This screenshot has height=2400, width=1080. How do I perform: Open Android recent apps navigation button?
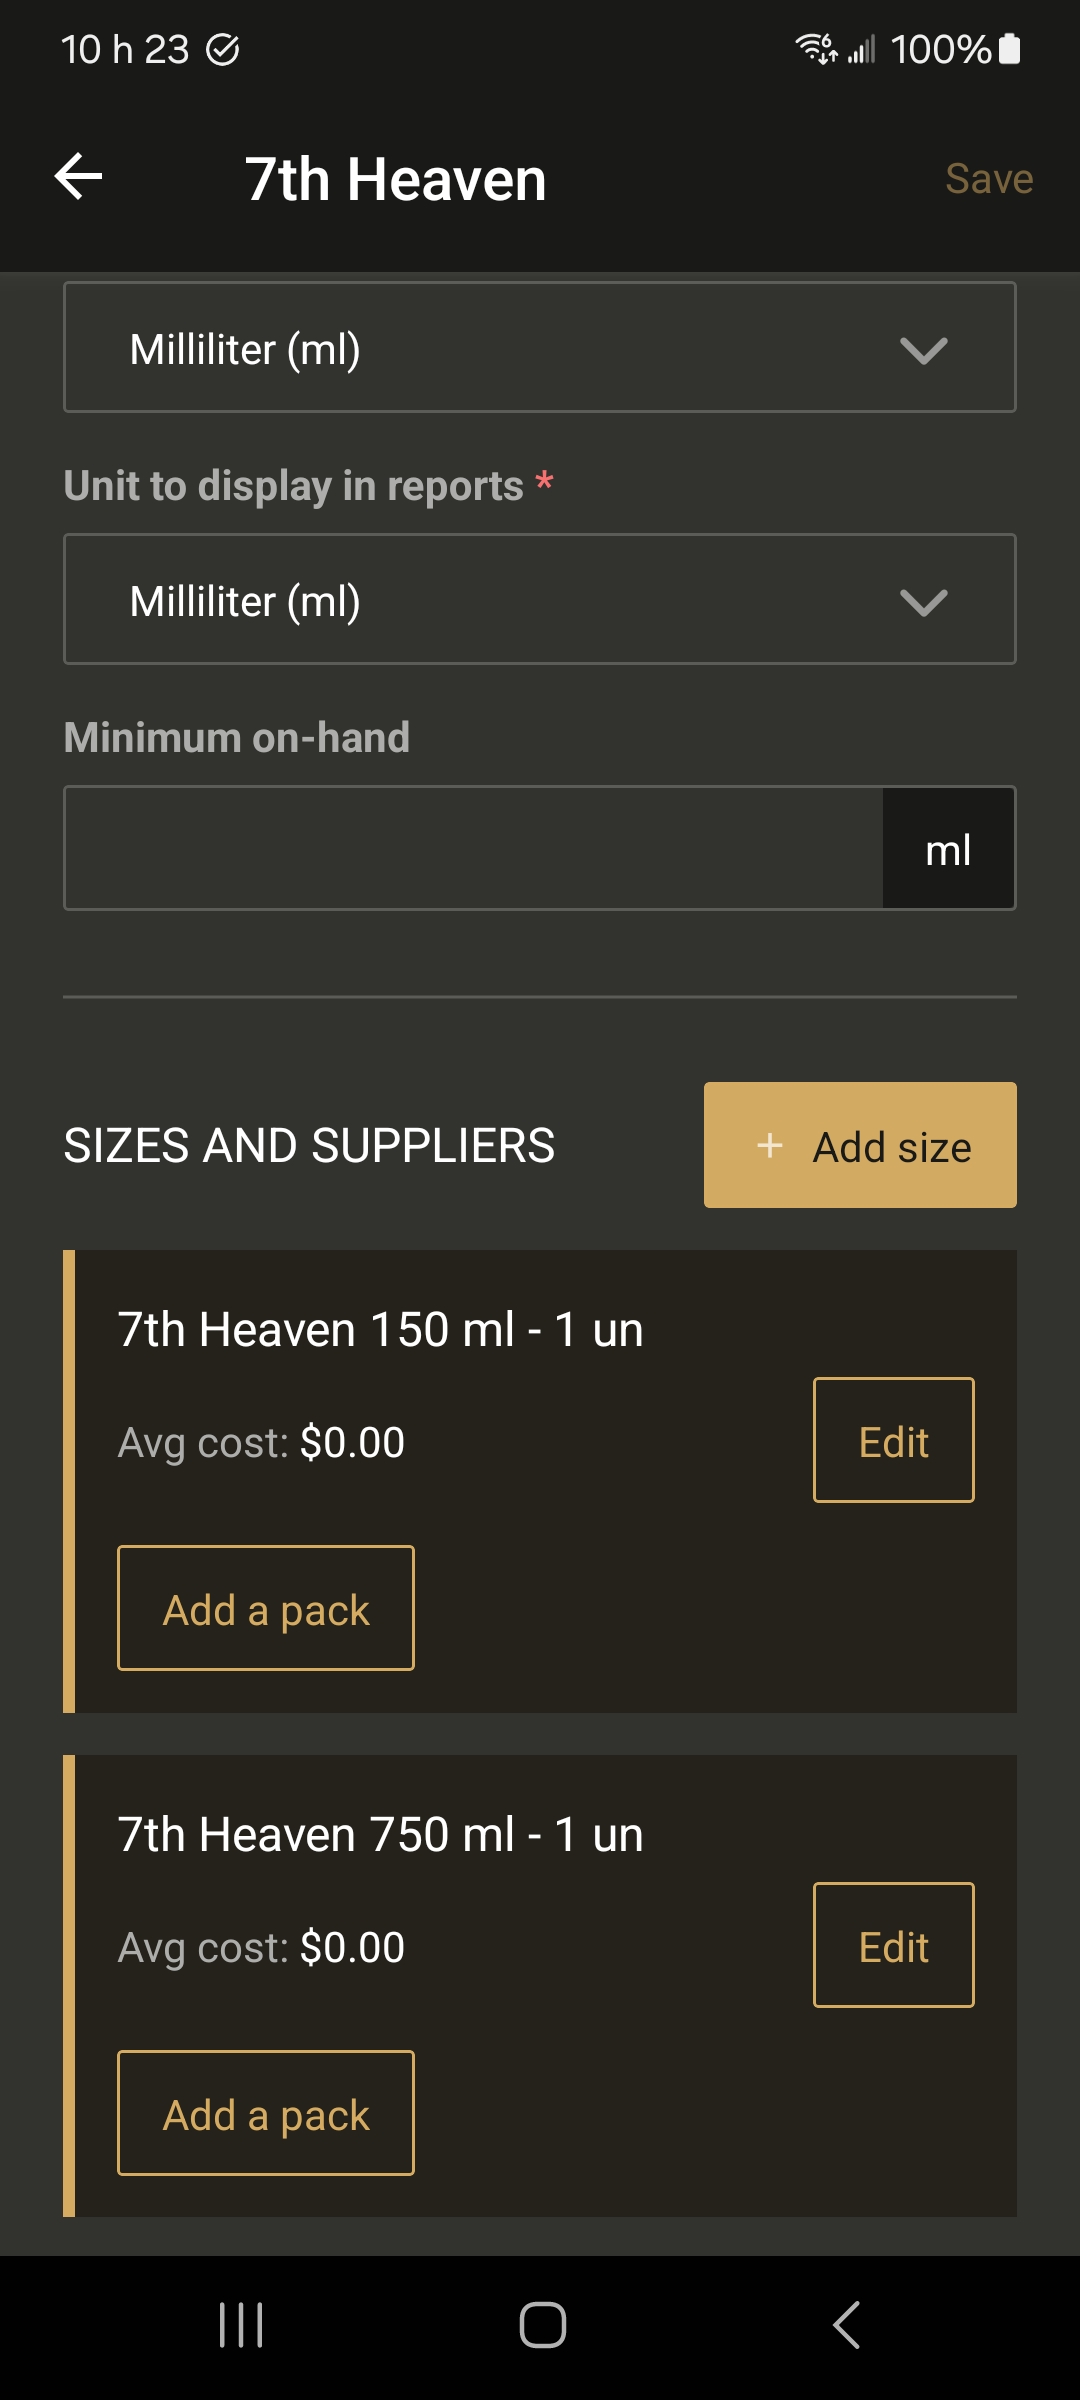coord(241,2325)
